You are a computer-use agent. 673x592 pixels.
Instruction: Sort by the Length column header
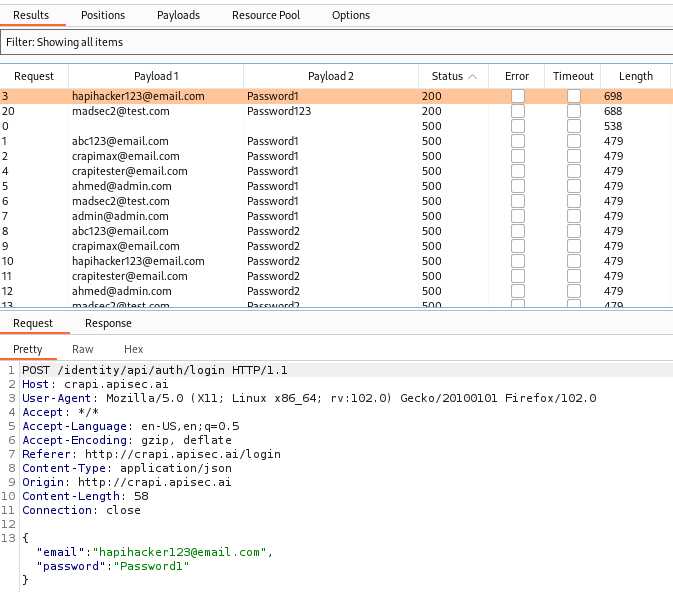click(x=635, y=76)
